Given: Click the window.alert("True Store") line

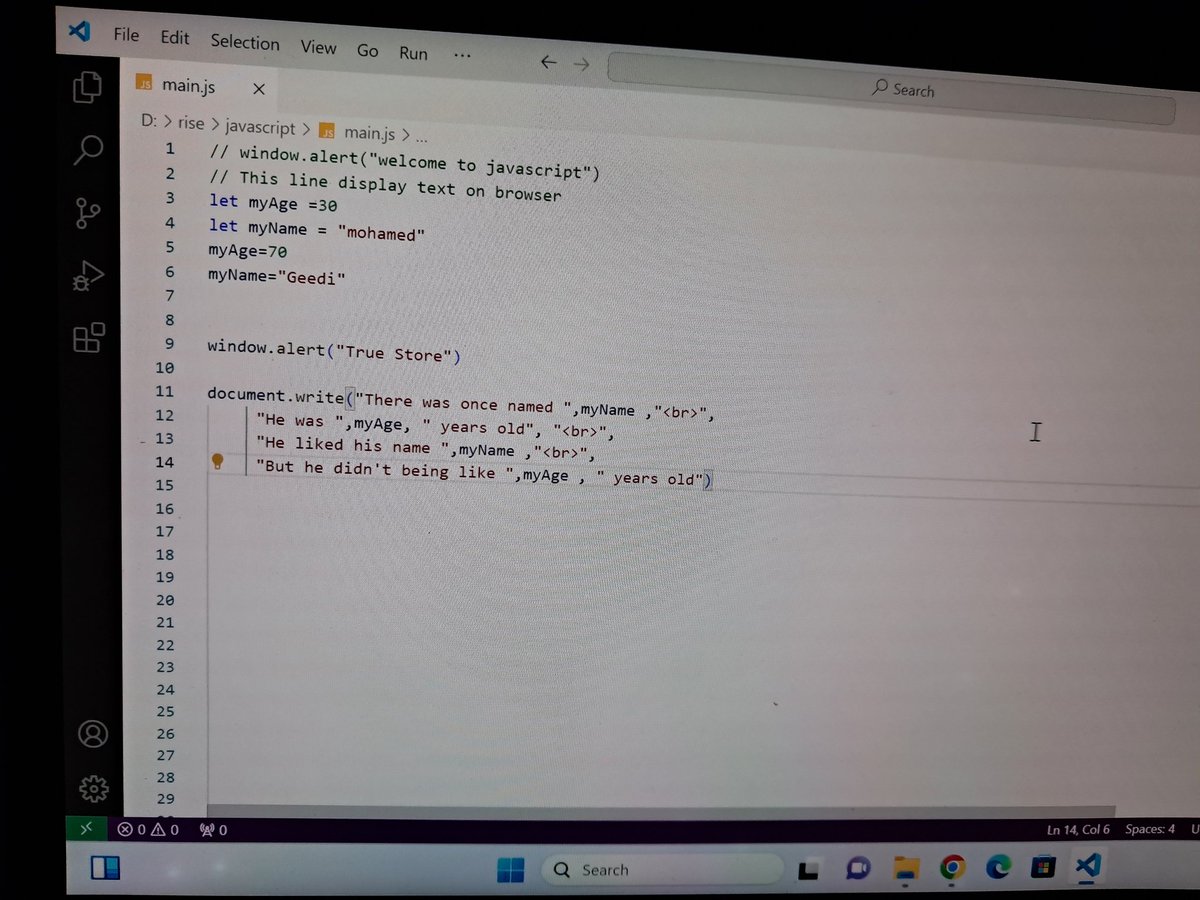Looking at the screenshot, I should coord(334,350).
